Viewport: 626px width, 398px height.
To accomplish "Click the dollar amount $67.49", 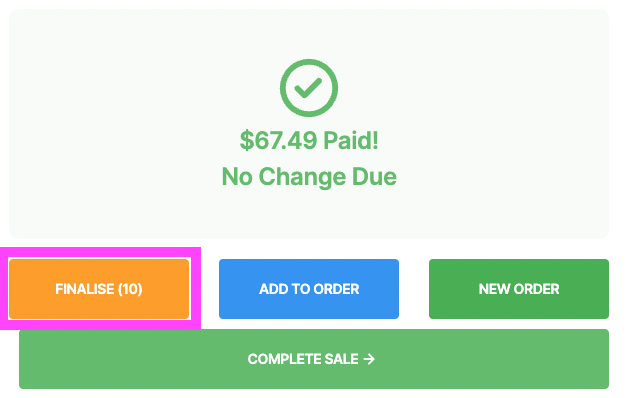I will click(x=278, y=140).
